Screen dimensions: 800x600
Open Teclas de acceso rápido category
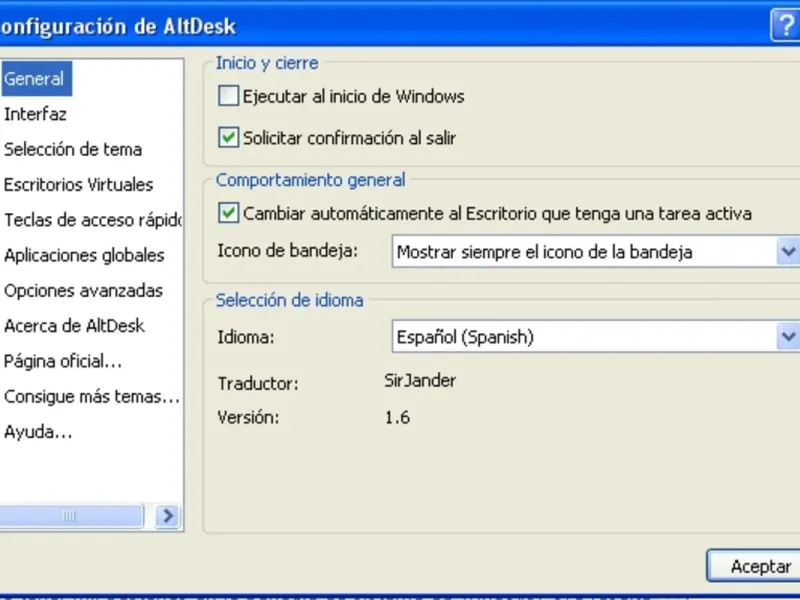tap(92, 220)
